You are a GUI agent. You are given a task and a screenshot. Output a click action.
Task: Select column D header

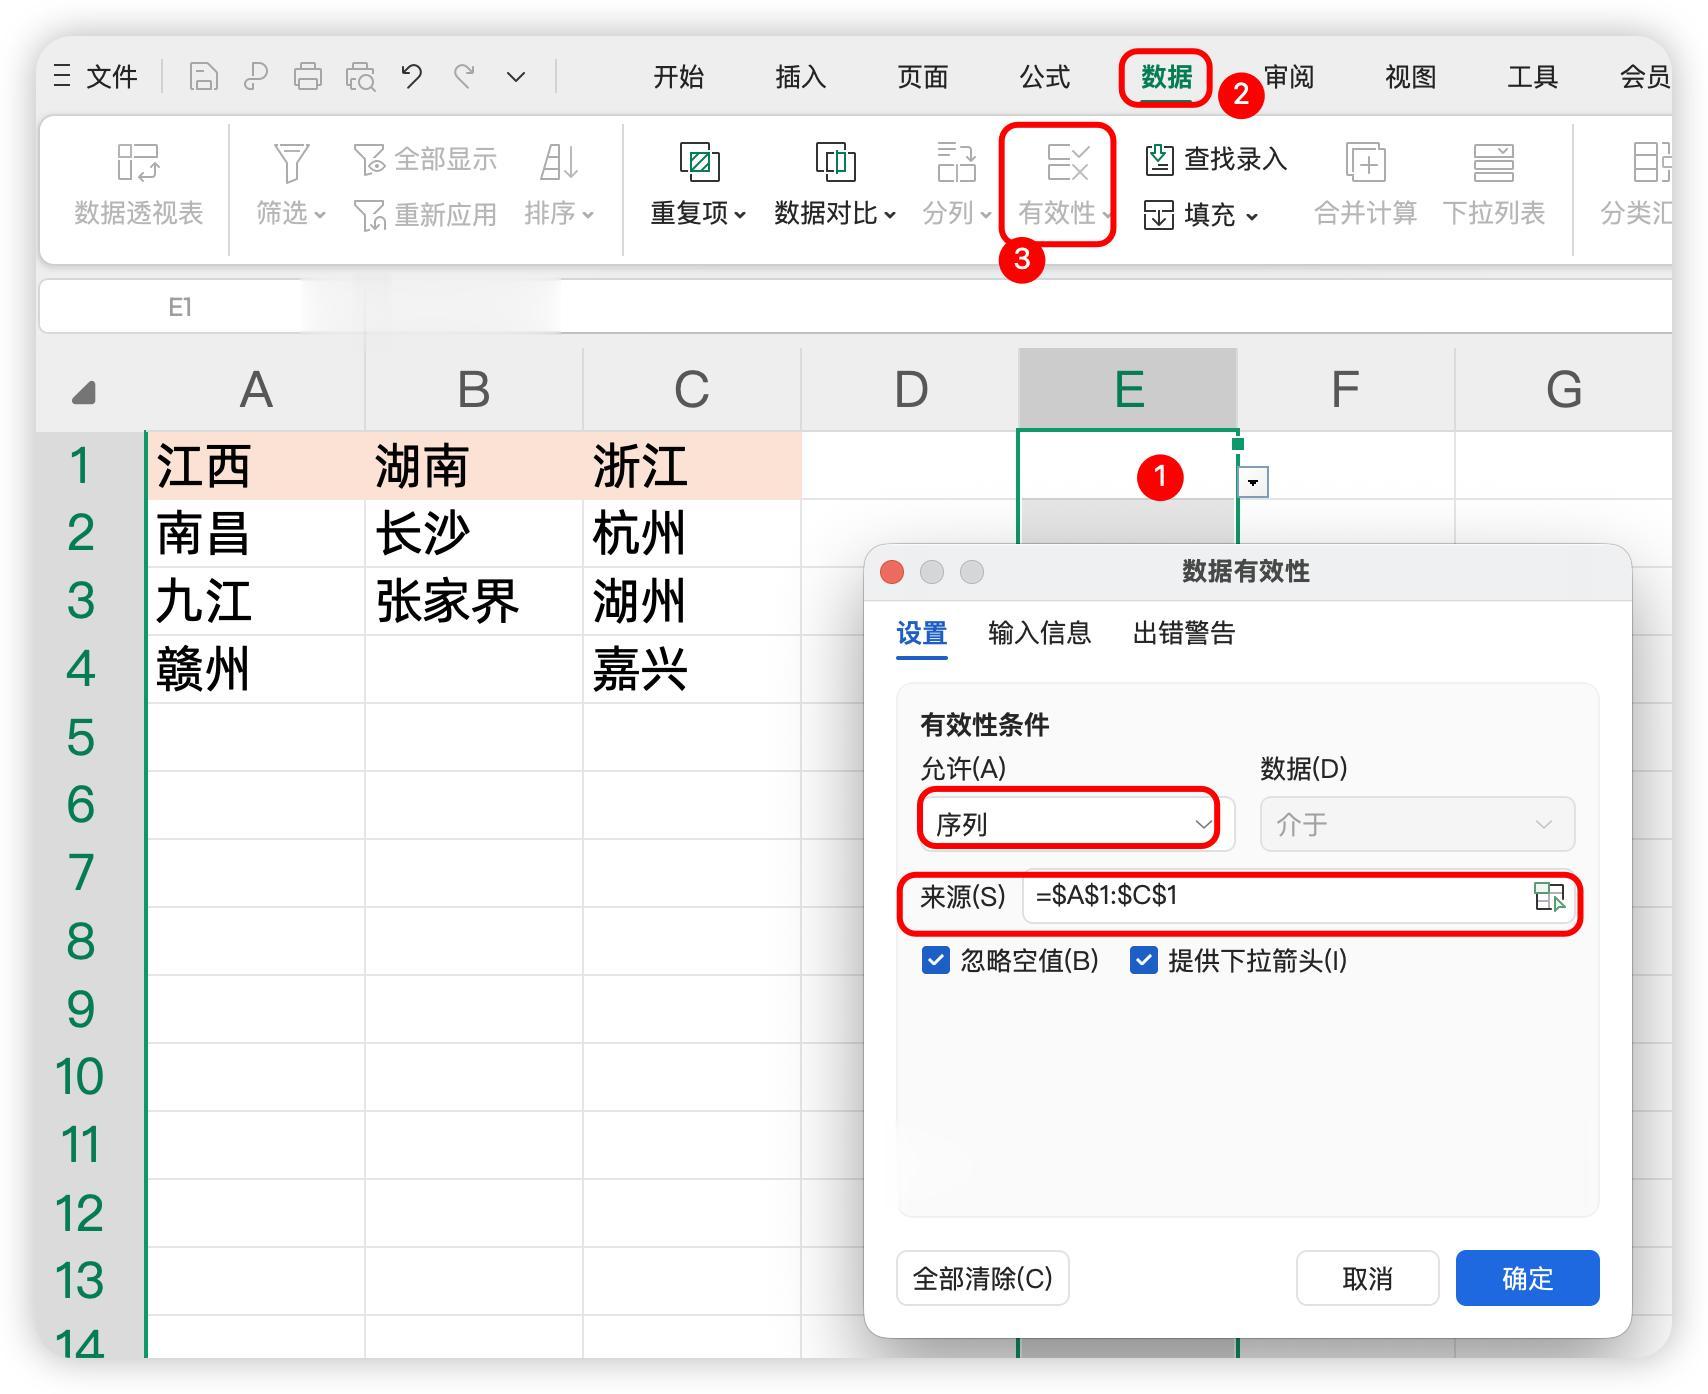point(910,389)
